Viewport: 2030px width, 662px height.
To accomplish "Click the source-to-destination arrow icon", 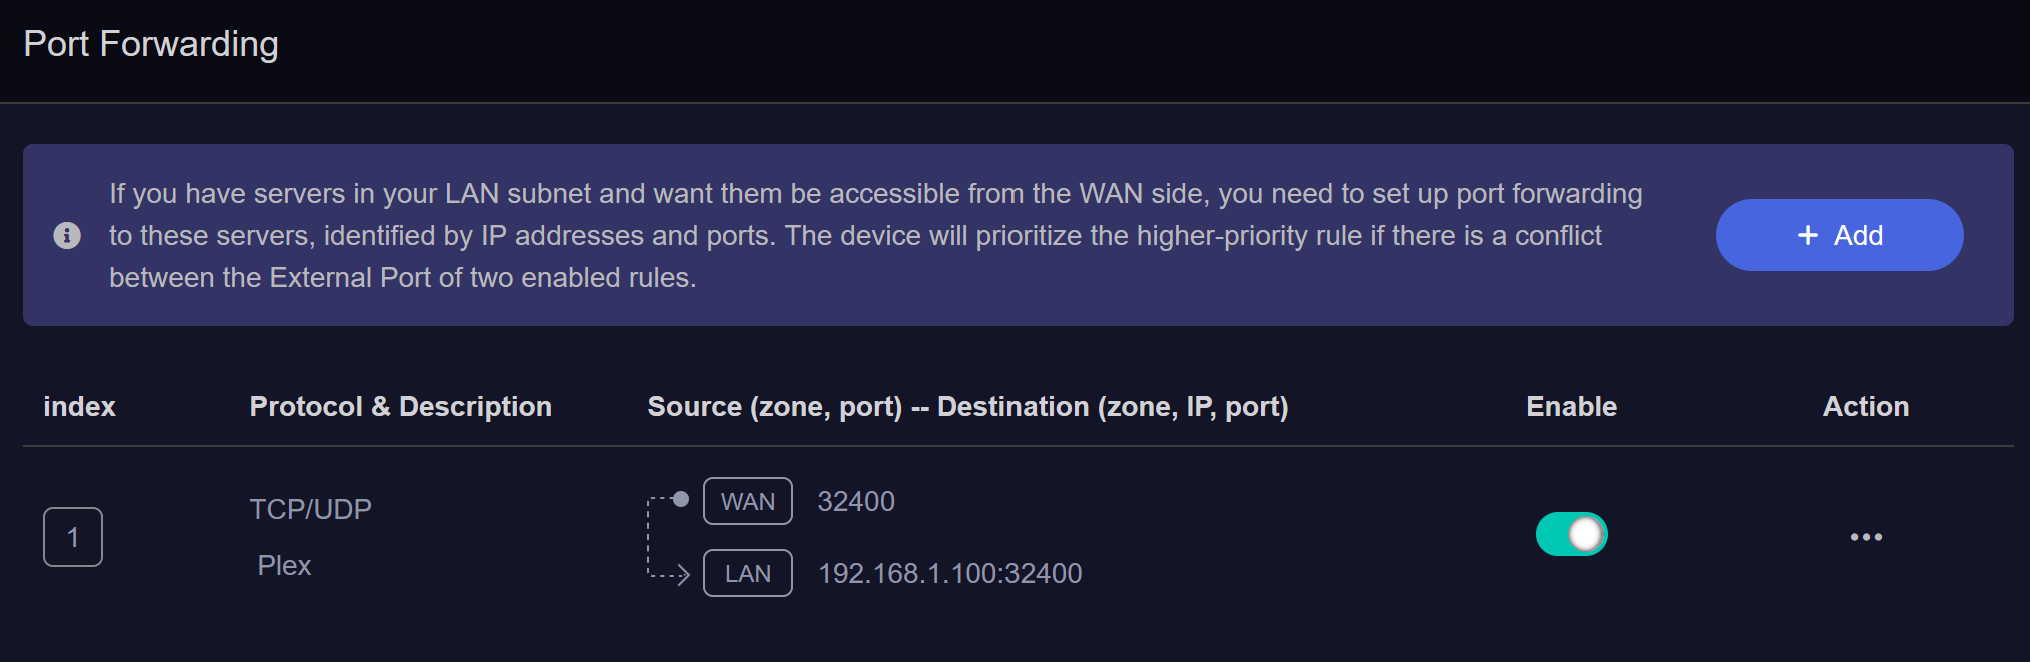I will click(x=667, y=537).
